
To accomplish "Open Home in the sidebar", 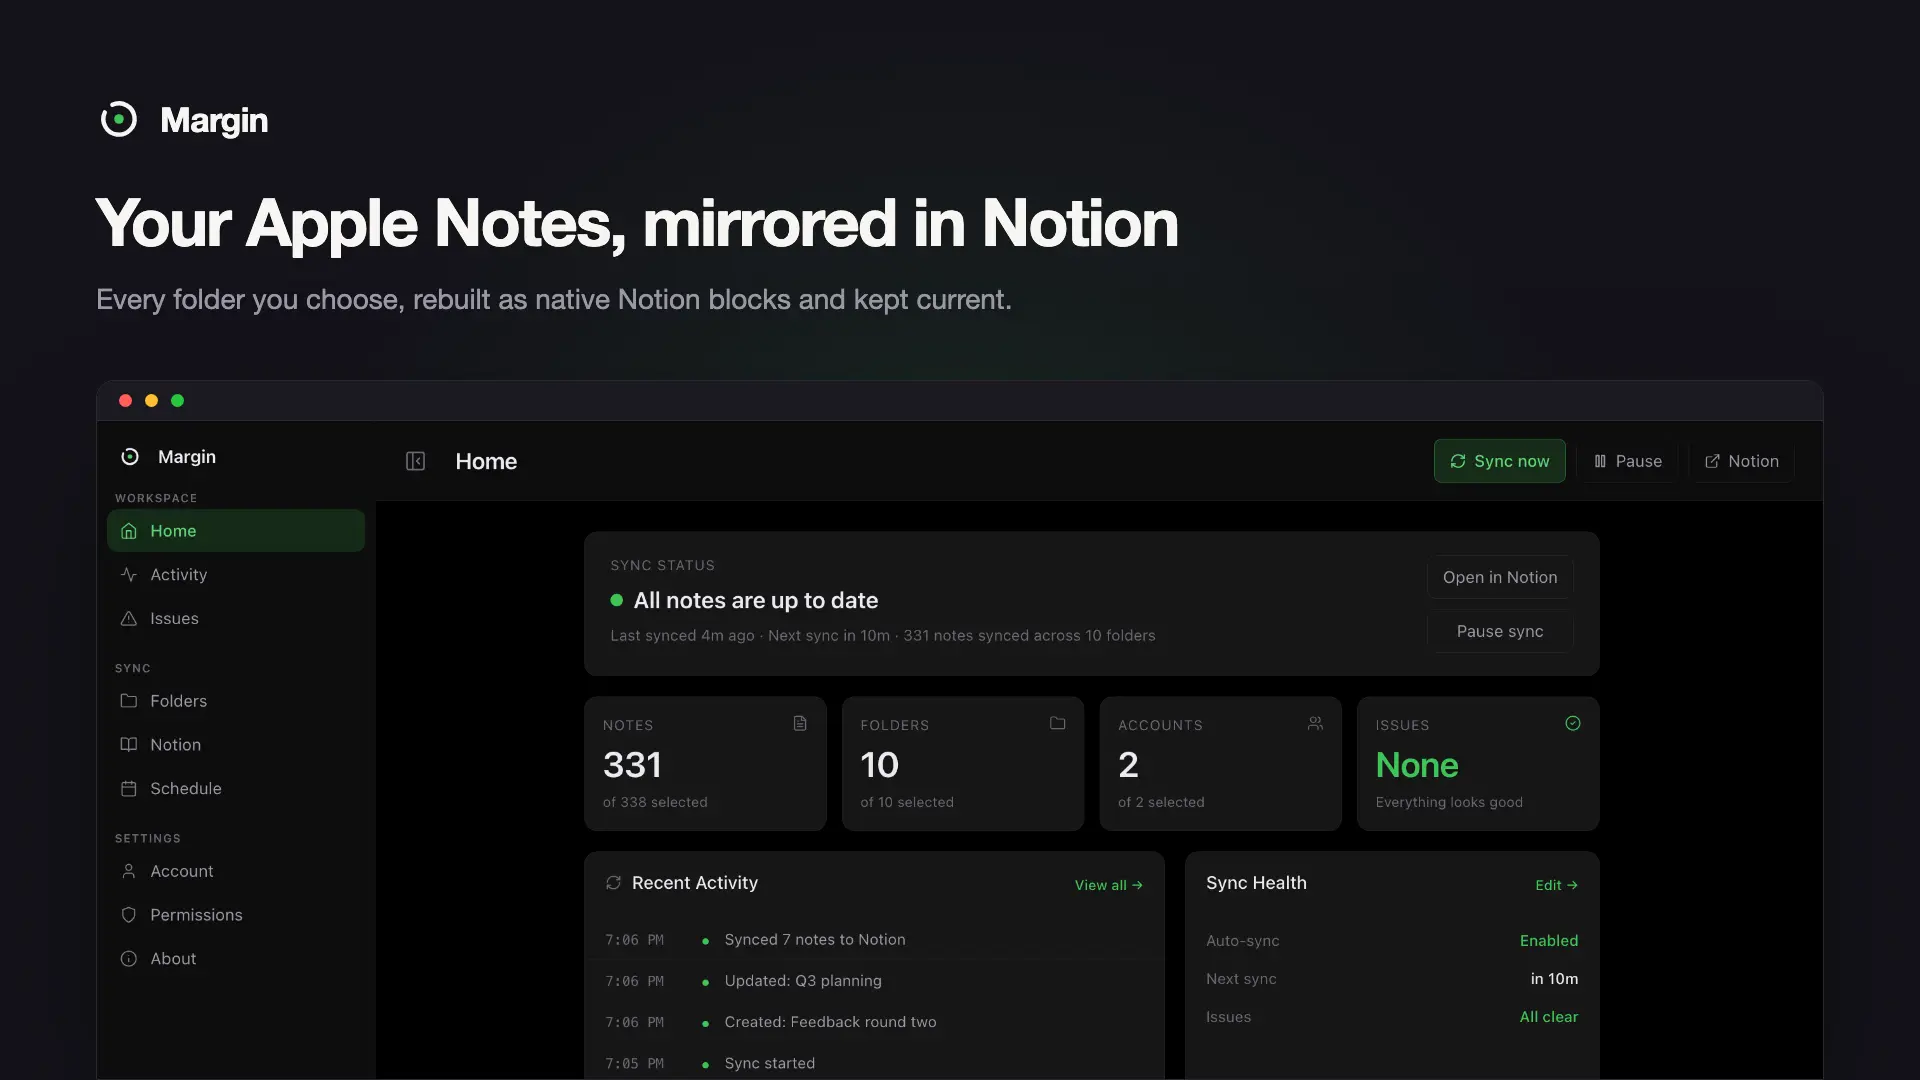I will point(236,531).
